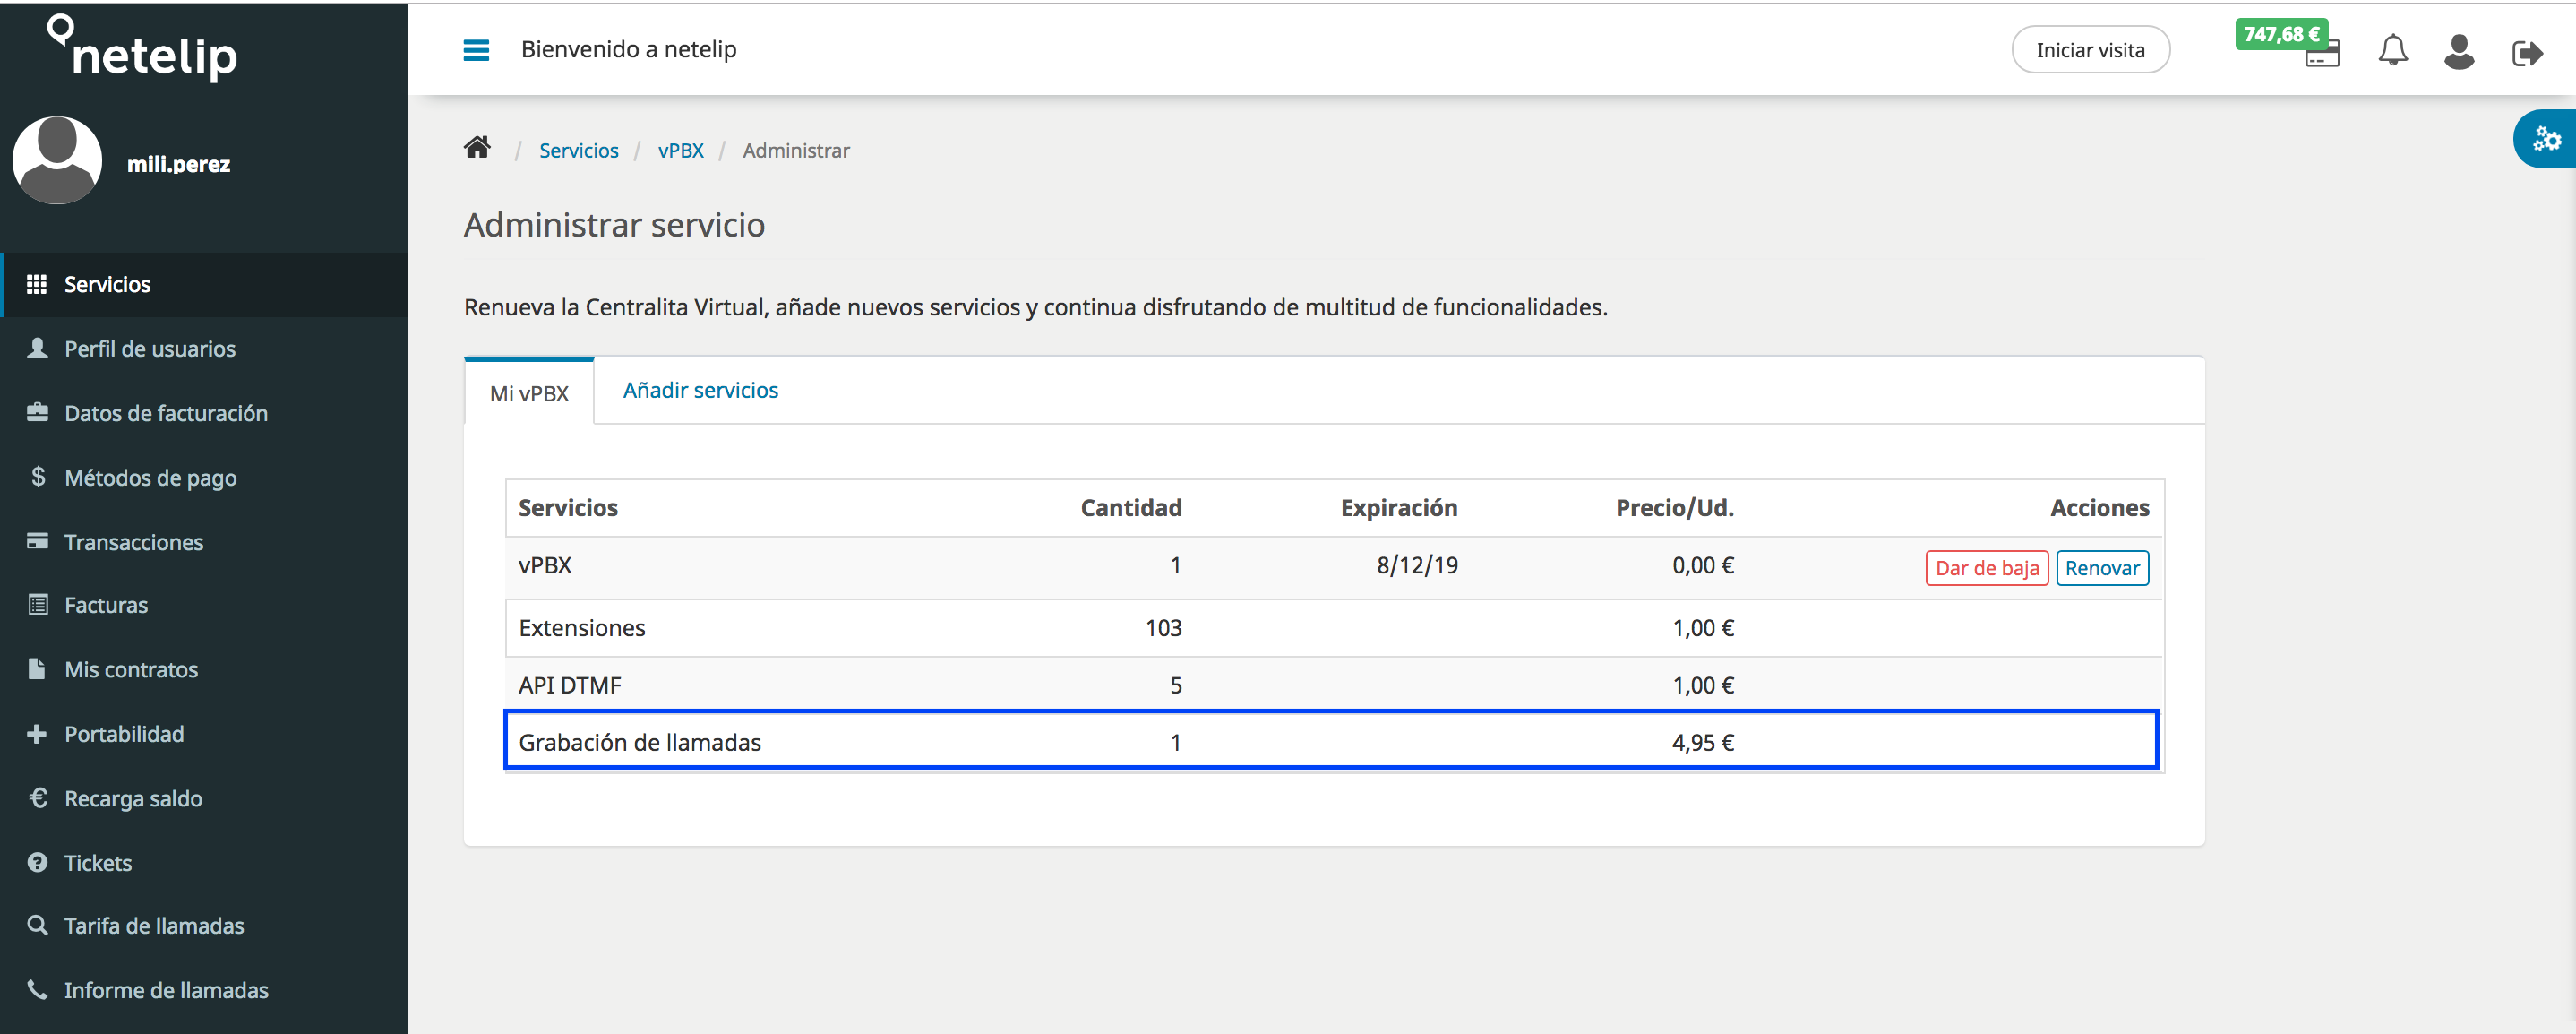Click the Informe de llamadas phone icon
This screenshot has height=1034, width=2576.
click(37, 989)
